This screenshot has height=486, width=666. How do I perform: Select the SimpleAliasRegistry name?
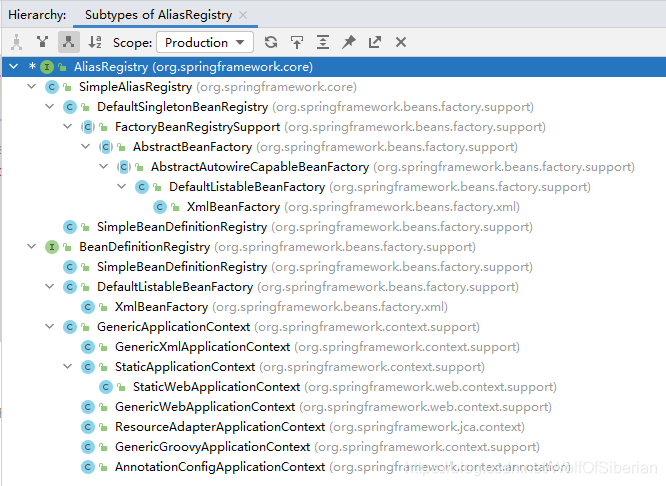(x=135, y=87)
